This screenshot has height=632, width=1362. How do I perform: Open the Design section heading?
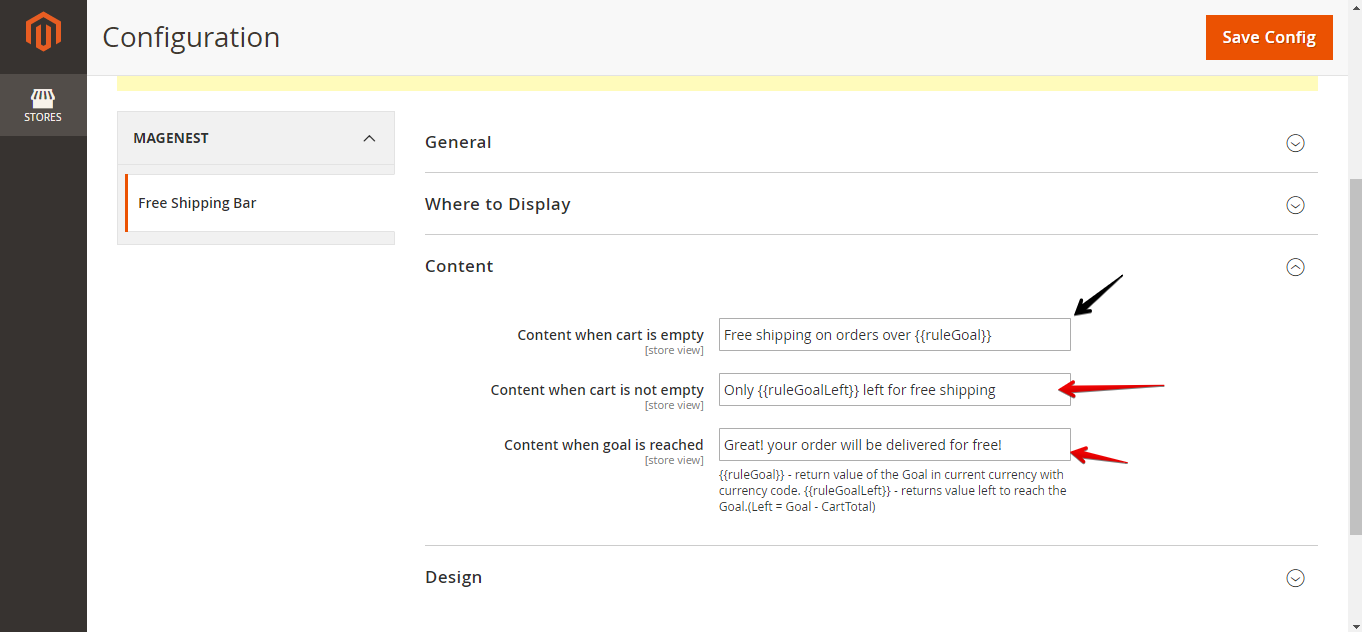tap(453, 577)
